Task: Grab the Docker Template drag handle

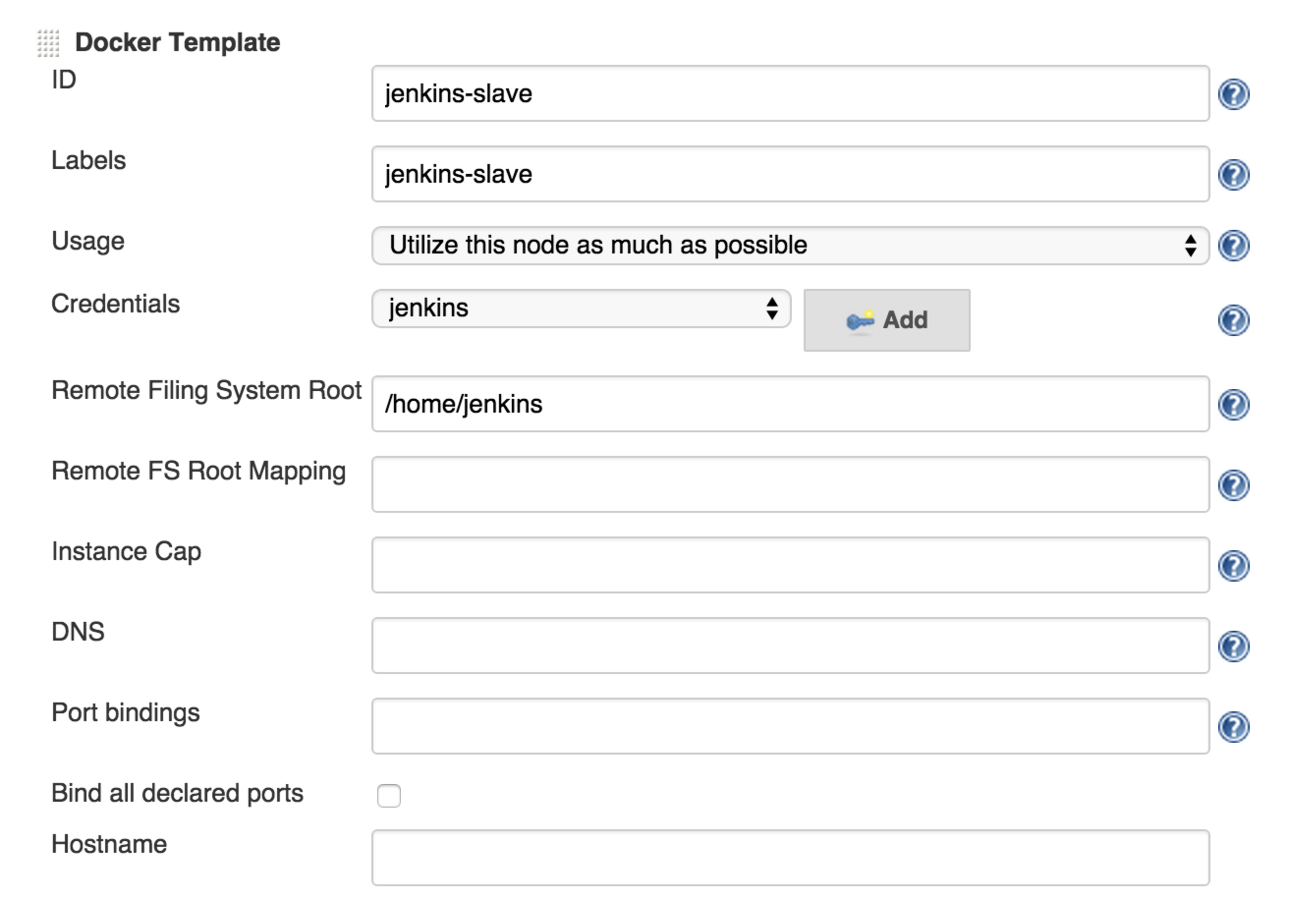Action: point(49,43)
